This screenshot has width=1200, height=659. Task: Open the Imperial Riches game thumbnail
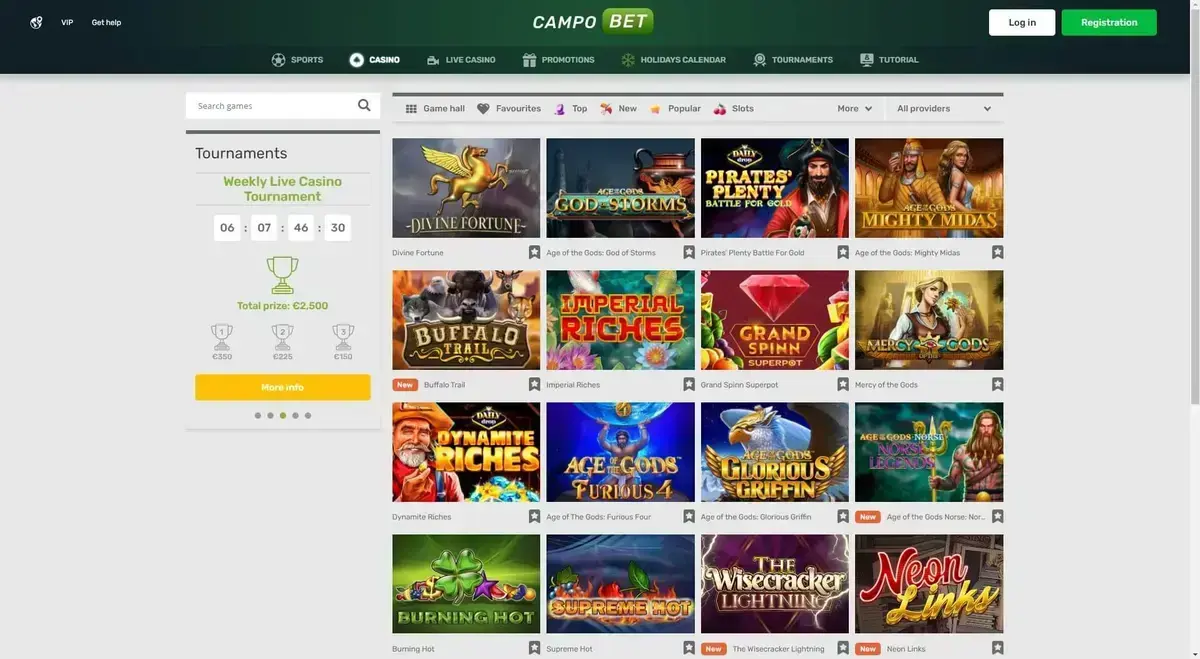coord(621,320)
